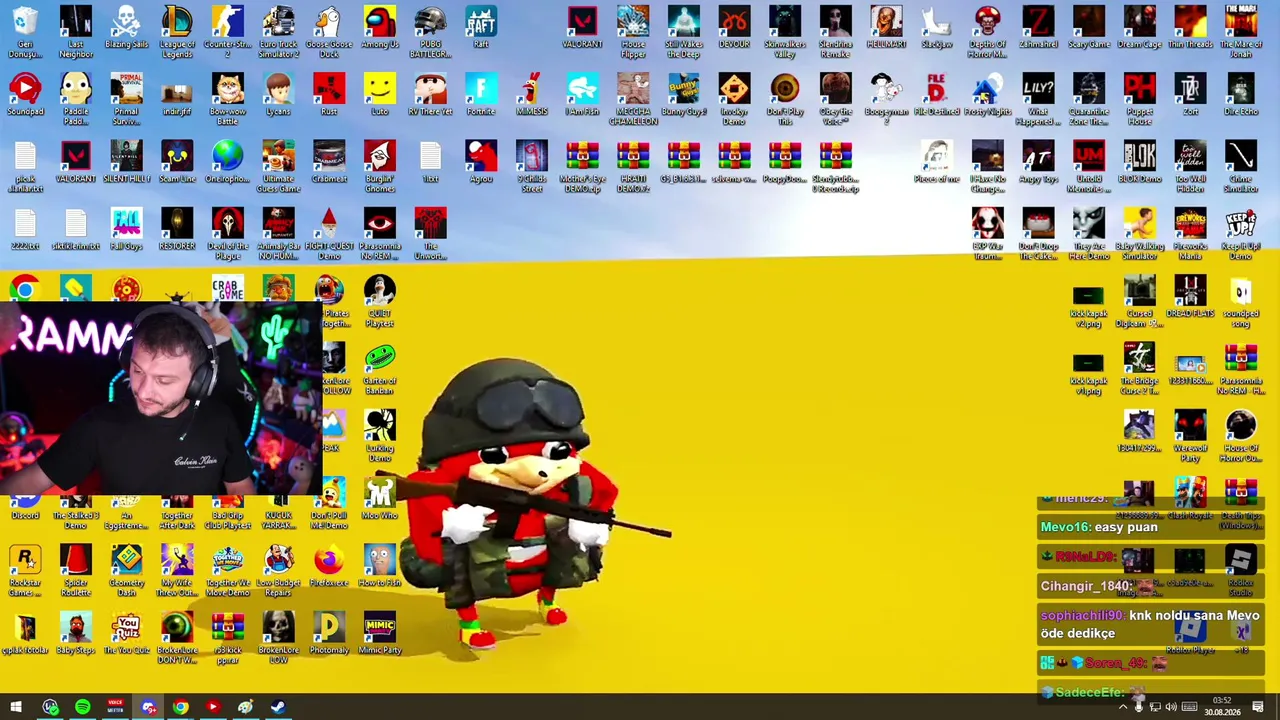
Task: Click the Bow-wow Battle shortcut
Action: 228,99
